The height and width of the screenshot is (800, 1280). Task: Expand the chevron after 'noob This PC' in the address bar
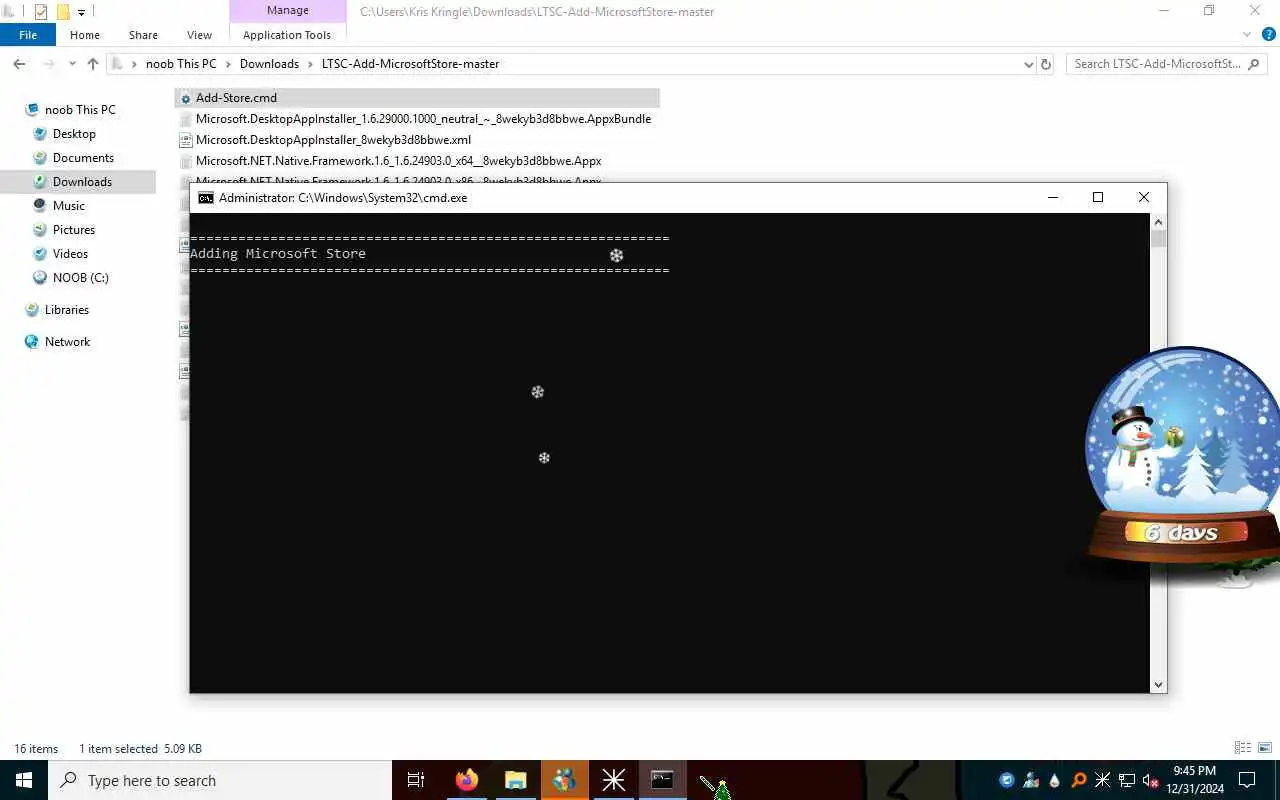pyautogui.click(x=228, y=64)
